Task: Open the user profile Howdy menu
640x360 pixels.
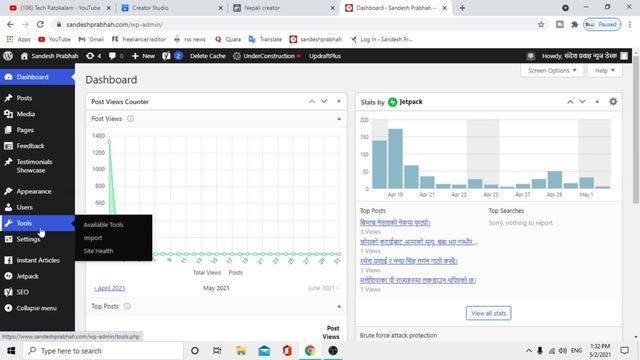Action: point(584,56)
